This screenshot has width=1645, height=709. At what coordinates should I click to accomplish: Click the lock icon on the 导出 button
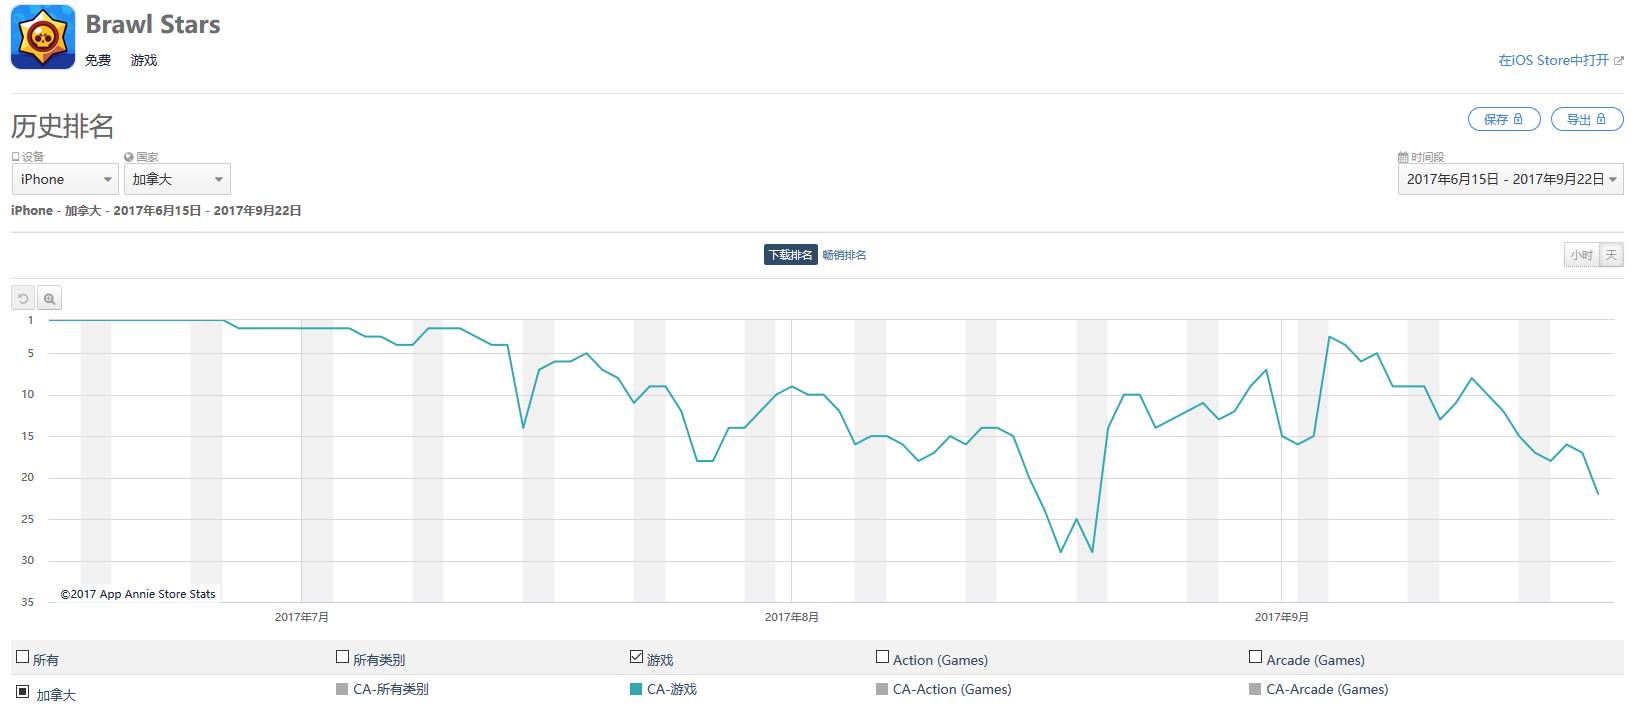(1601, 119)
